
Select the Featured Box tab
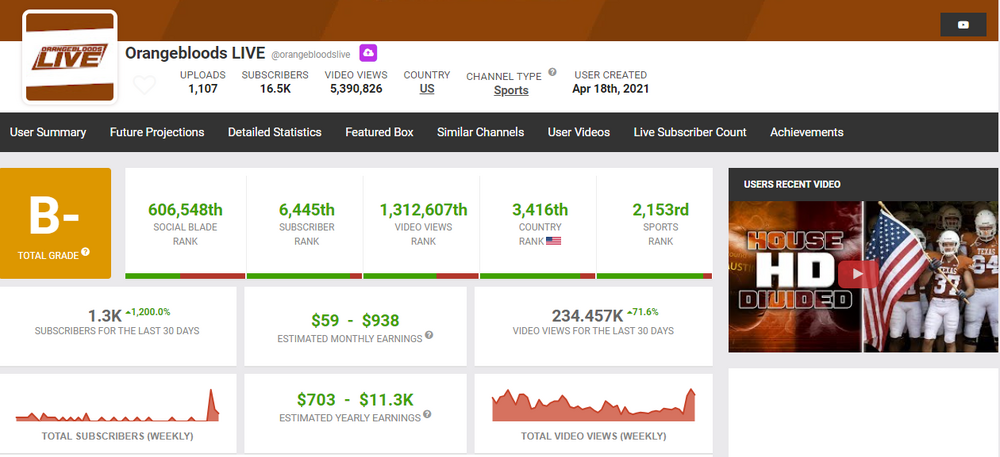click(x=379, y=132)
